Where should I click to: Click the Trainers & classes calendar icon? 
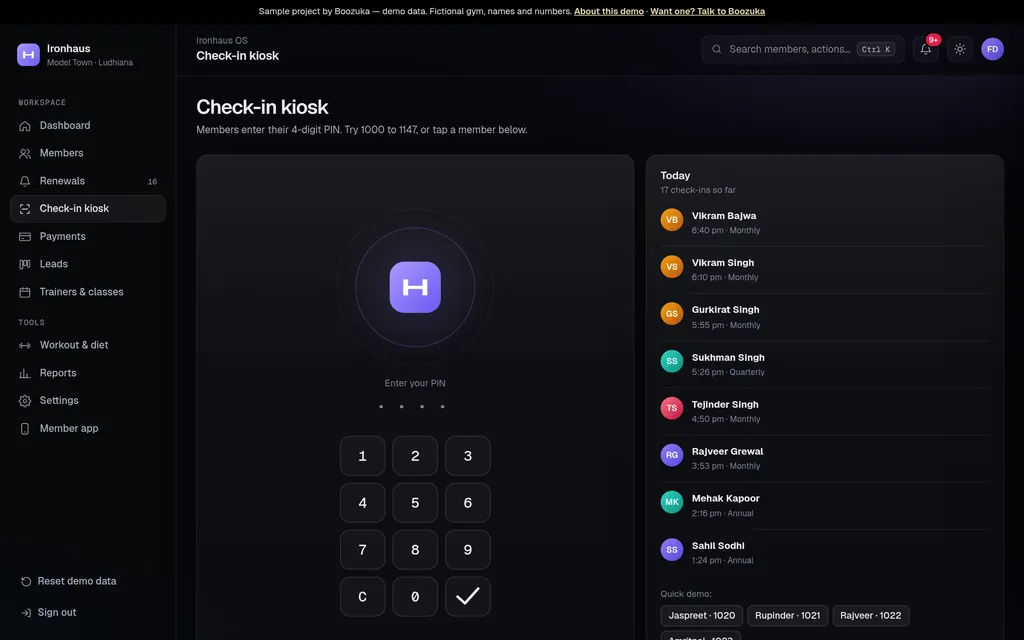pyautogui.click(x=25, y=293)
